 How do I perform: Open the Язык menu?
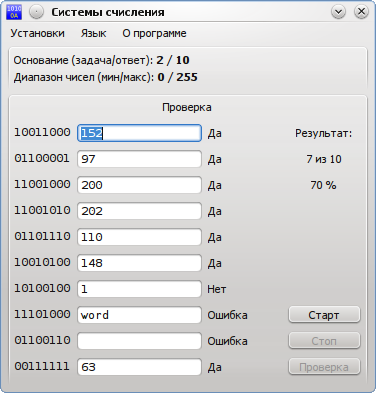coord(93,33)
